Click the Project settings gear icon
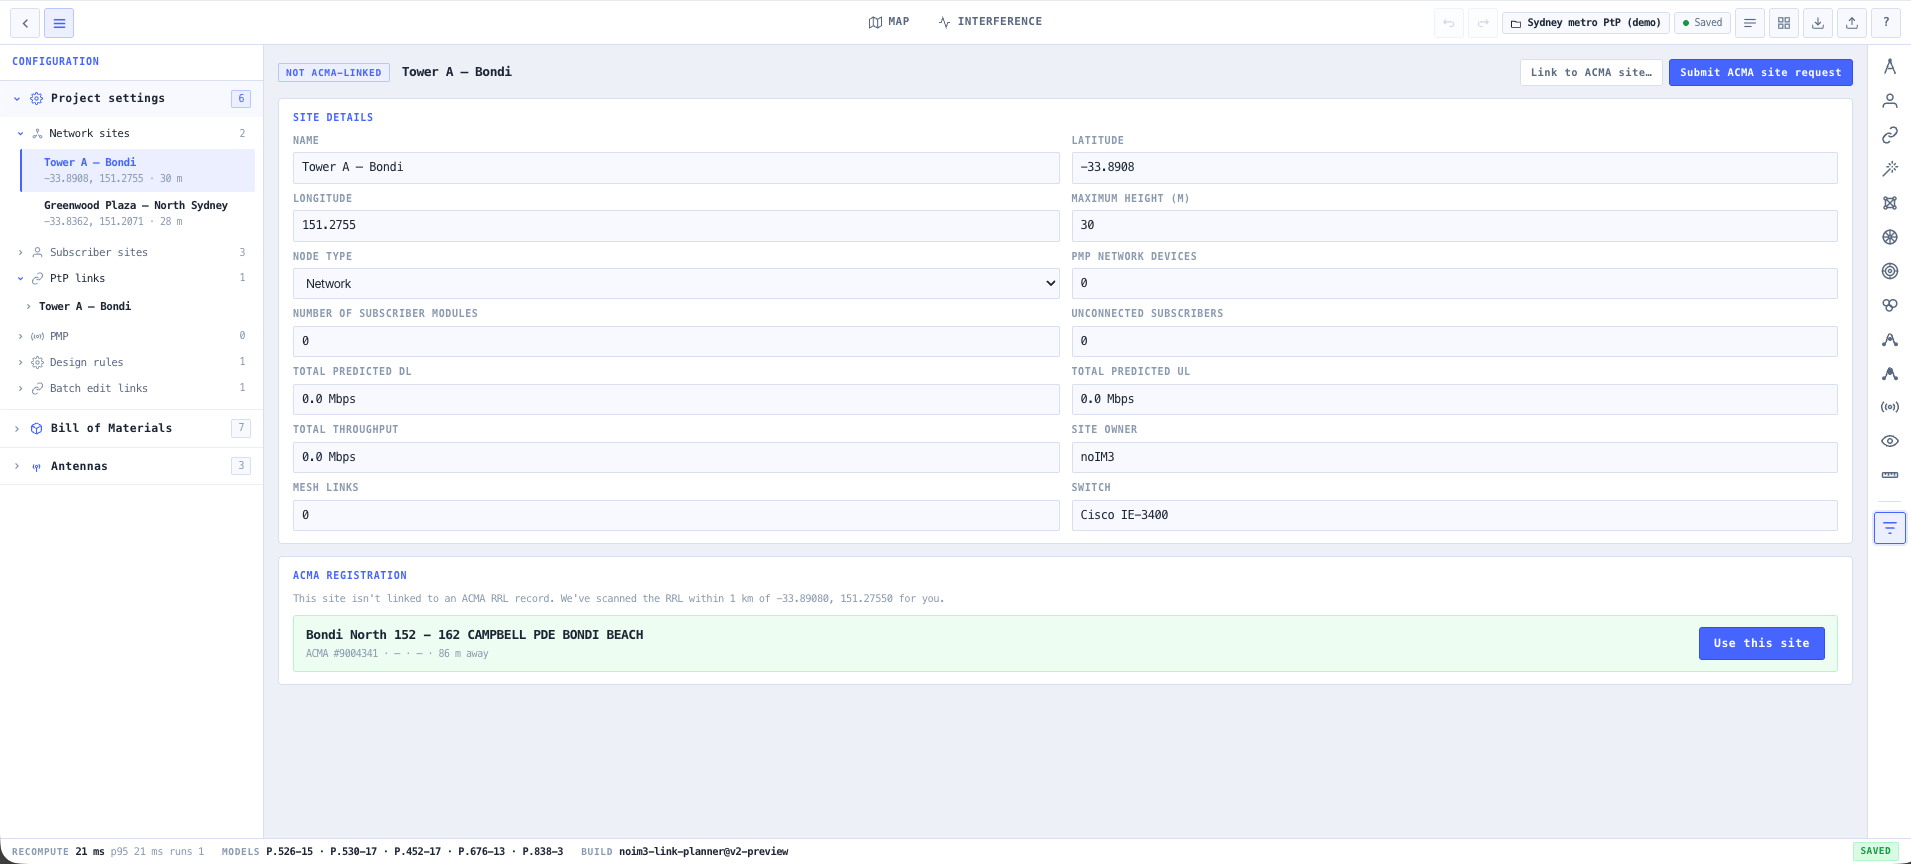This screenshot has width=1911, height=864. click(37, 98)
